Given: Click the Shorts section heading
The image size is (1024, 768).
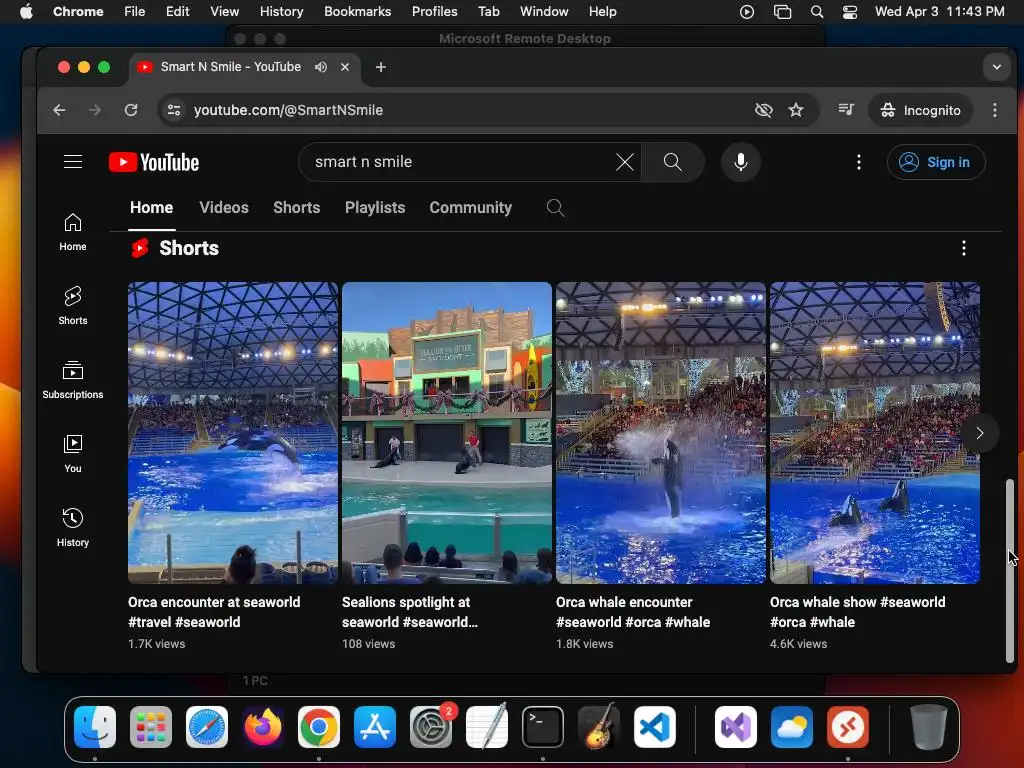Looking at the screenshot, I should pos(189,248).
